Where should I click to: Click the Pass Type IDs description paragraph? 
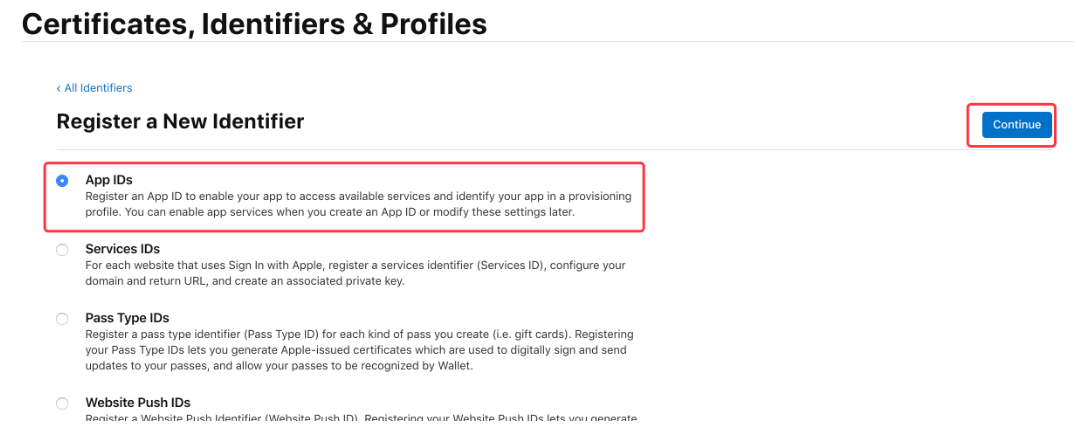[x=358, y=350]
